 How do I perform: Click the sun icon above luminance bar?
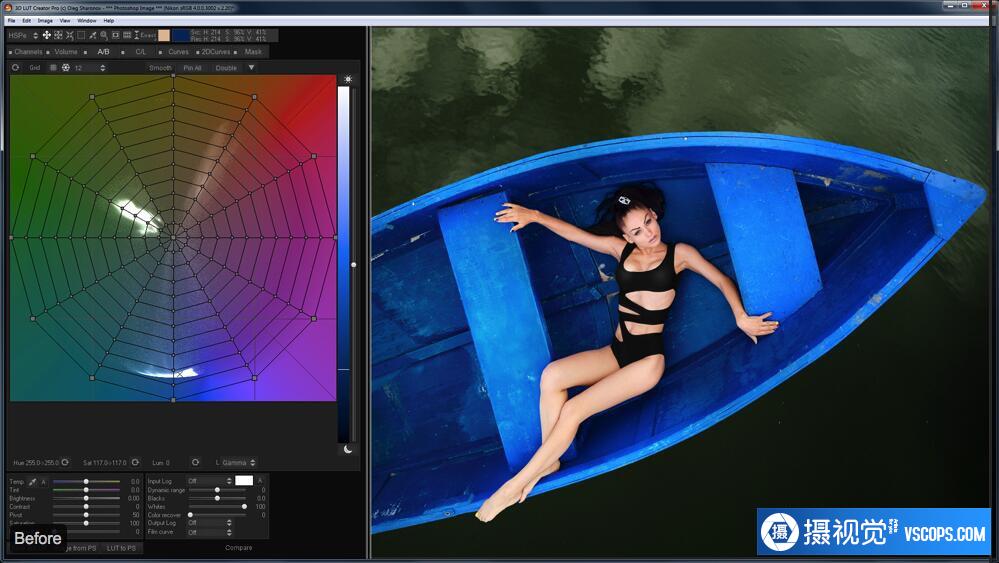tap(348, 78)
